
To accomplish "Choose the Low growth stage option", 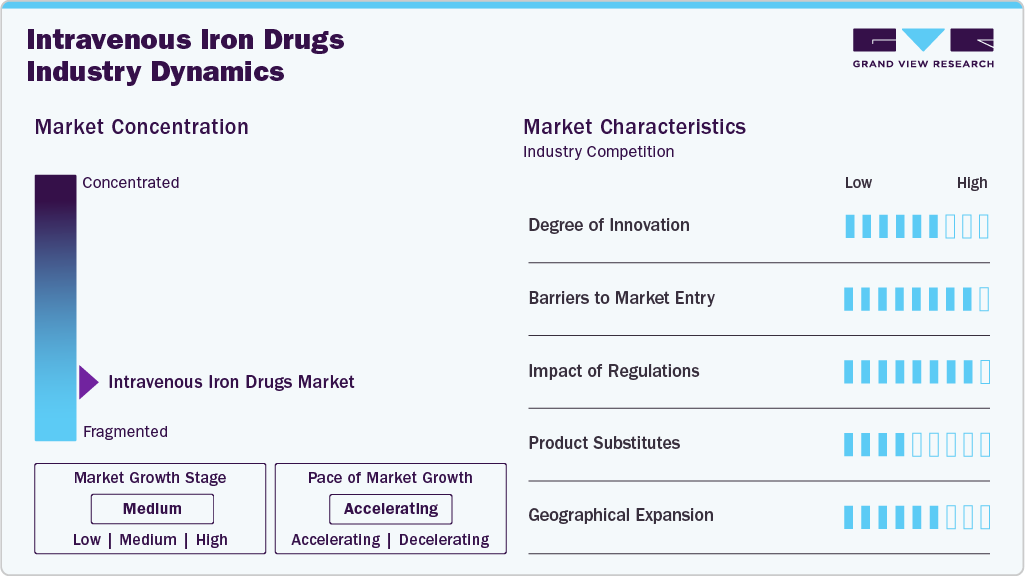I will [87, 540].
